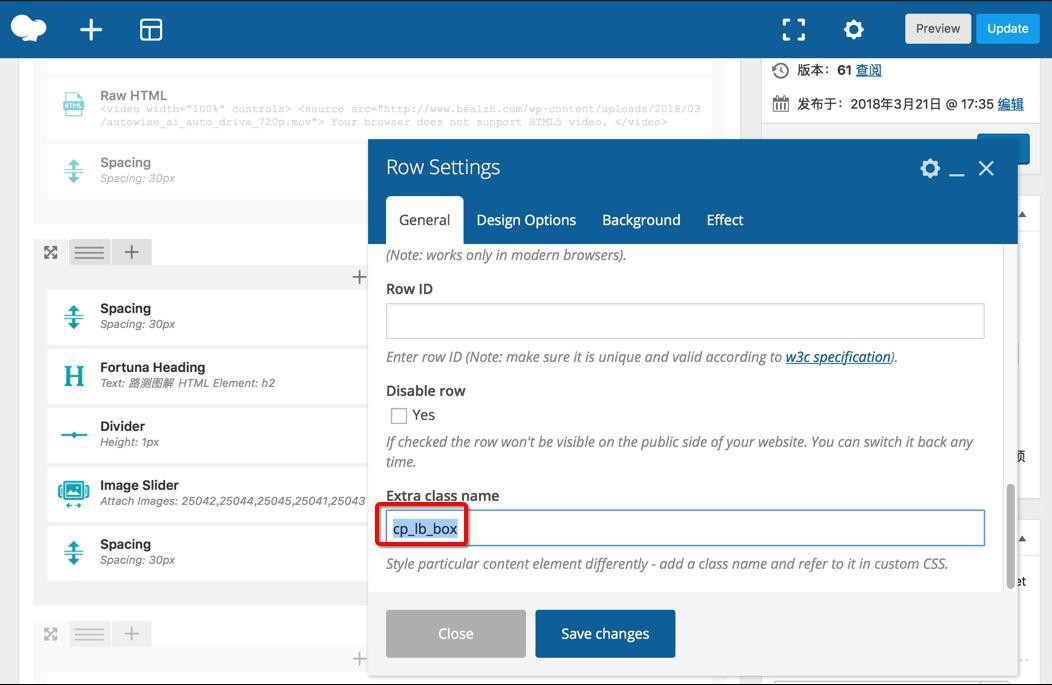Image resolution: width=1052 pixels, height=685 pixels.
Task: Add column with plus tab above Fortuna Heading row
Action: pyautogui.click(x=132, y=252)
